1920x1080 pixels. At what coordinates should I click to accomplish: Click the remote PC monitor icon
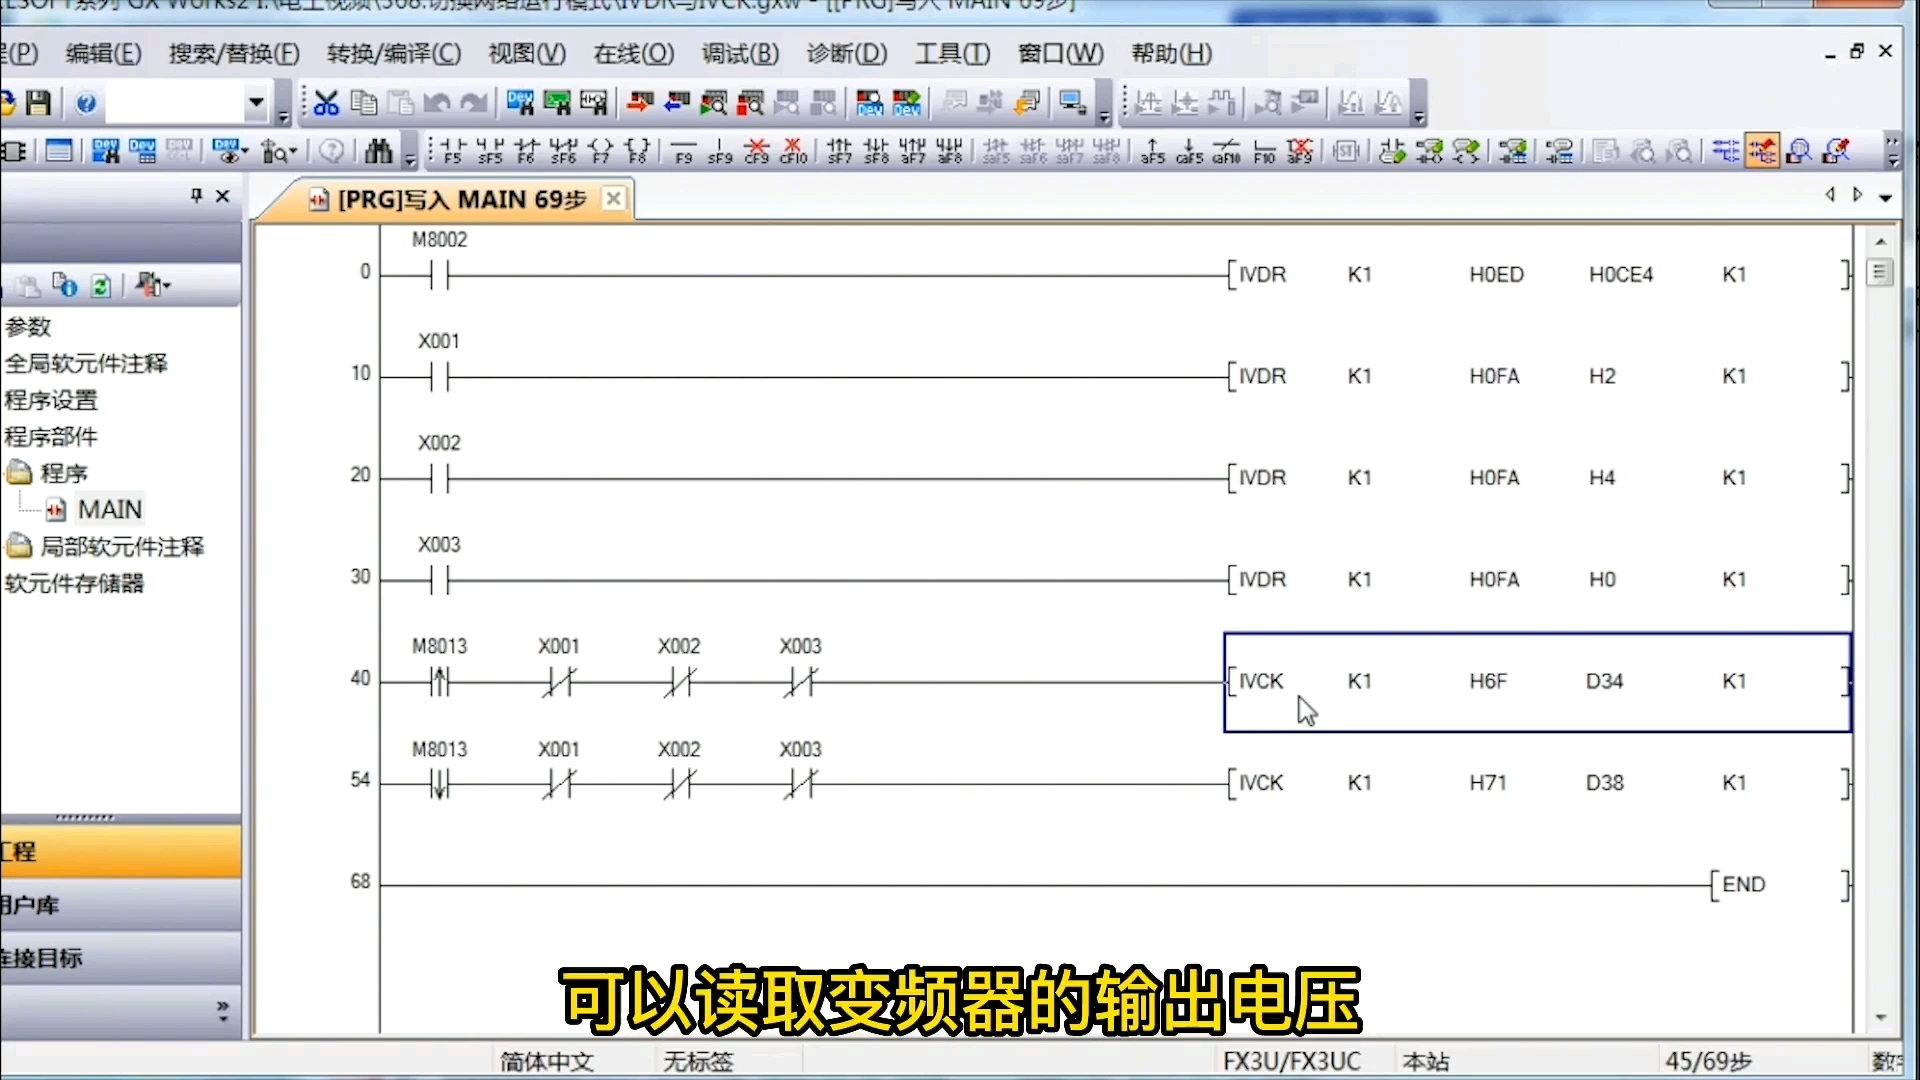pos(1073,103)
